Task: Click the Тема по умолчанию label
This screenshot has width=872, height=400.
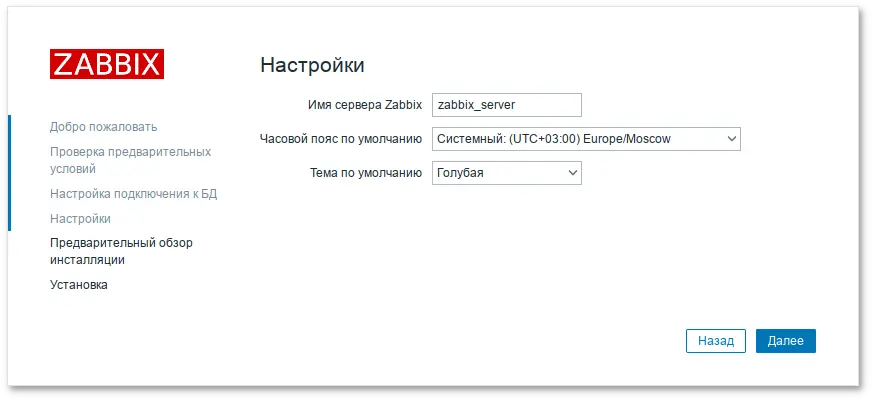Action: click(x=366, y=173)
